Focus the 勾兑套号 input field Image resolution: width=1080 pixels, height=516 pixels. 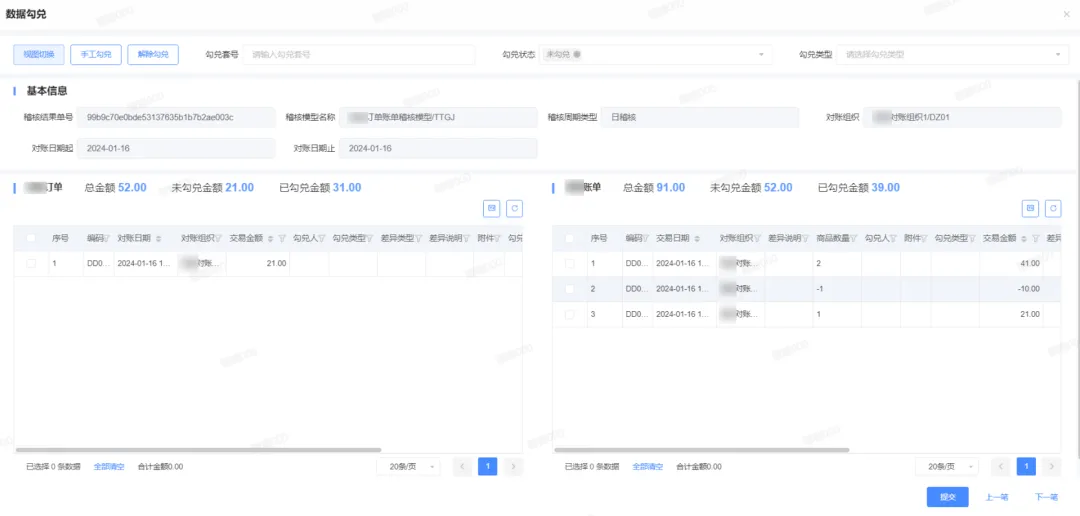pyautogui.click(x=359, y=54)
